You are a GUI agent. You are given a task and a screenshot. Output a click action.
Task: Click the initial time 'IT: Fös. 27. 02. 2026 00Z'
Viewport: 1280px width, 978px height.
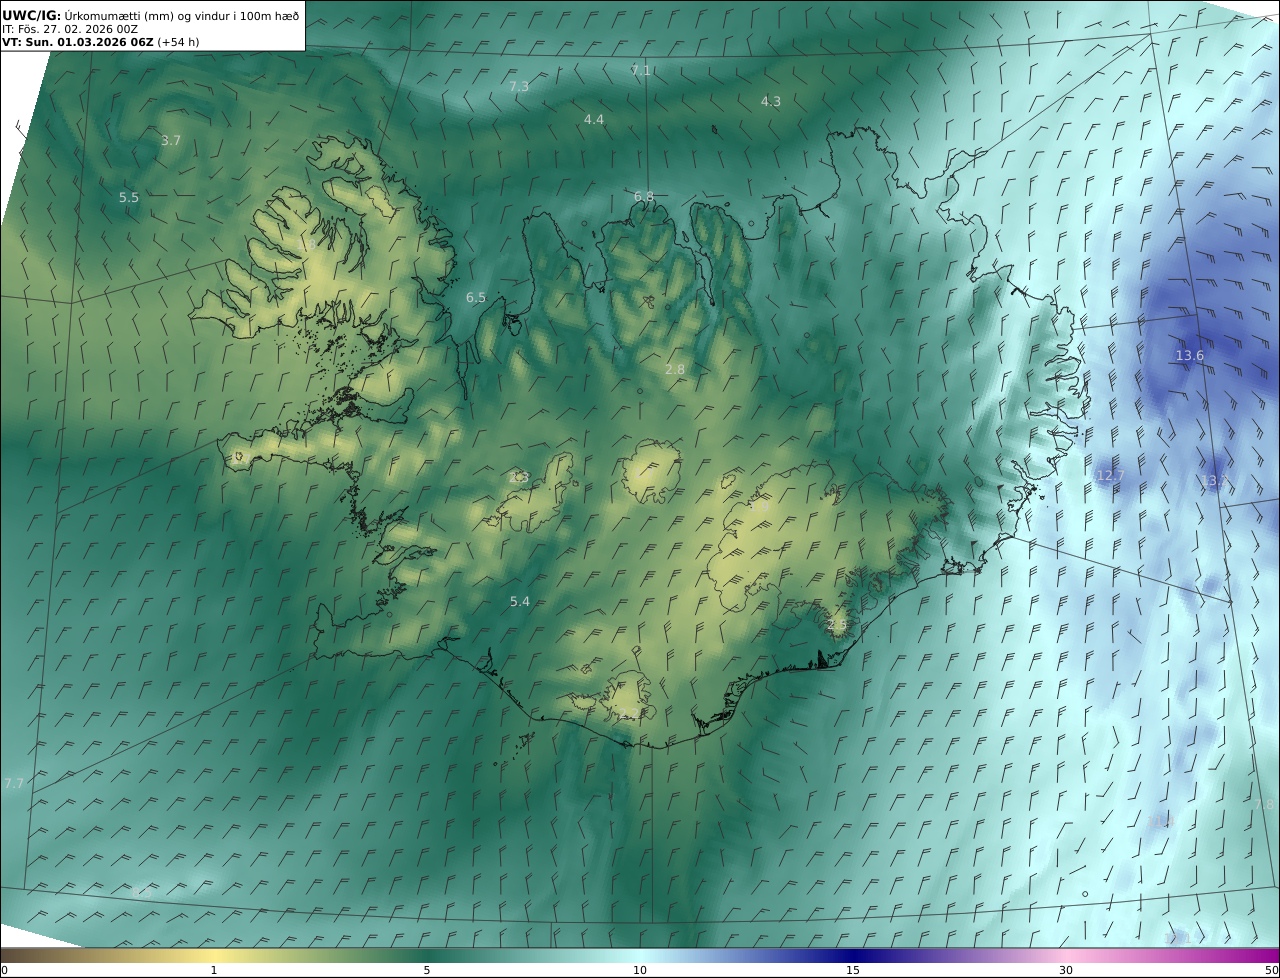pos(70,29)
